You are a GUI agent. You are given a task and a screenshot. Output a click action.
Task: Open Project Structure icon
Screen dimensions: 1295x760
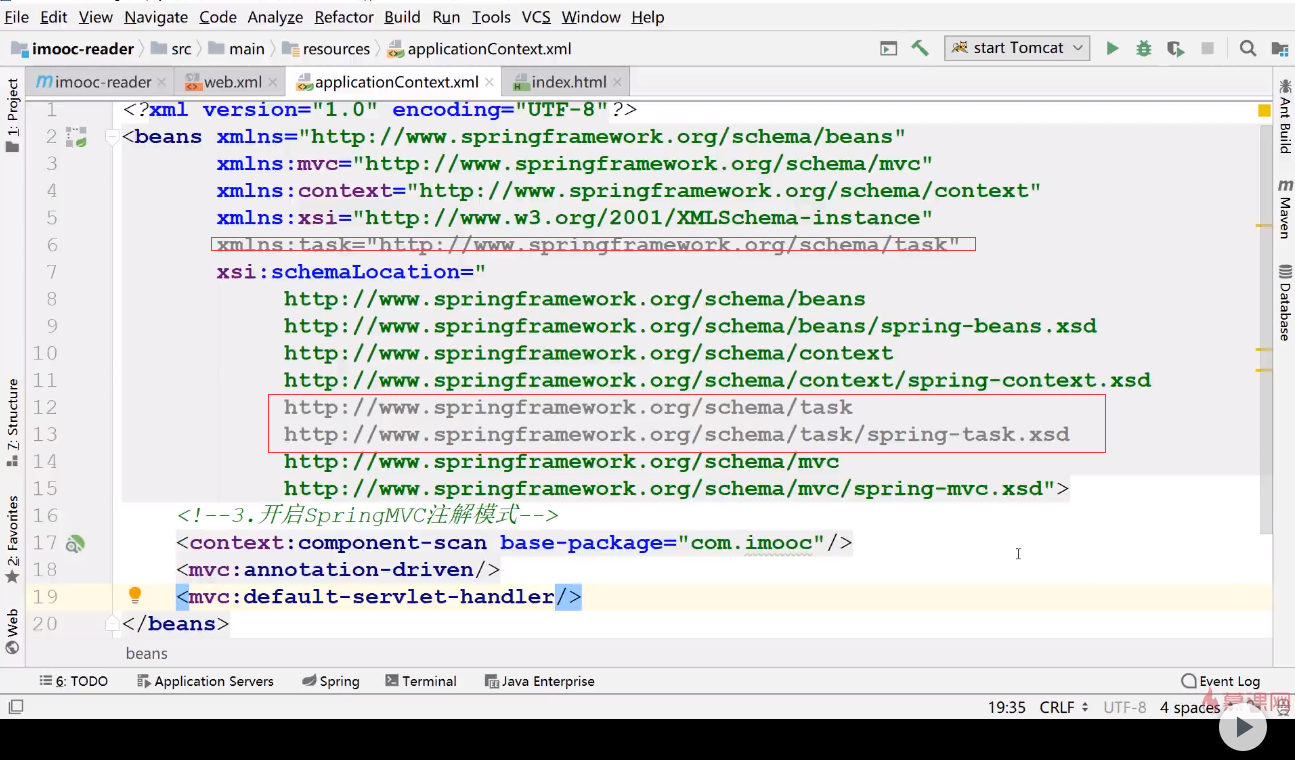(1279, 48)
